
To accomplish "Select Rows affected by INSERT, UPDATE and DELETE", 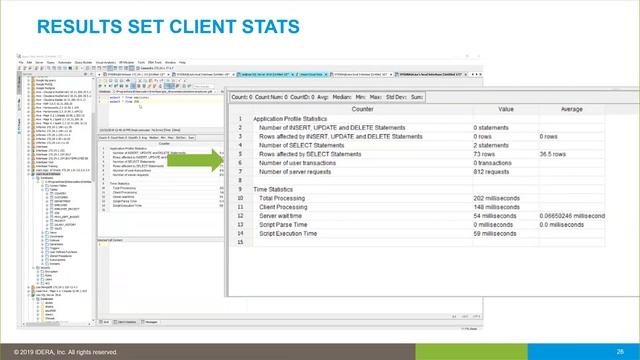I will tap(417, 136).
